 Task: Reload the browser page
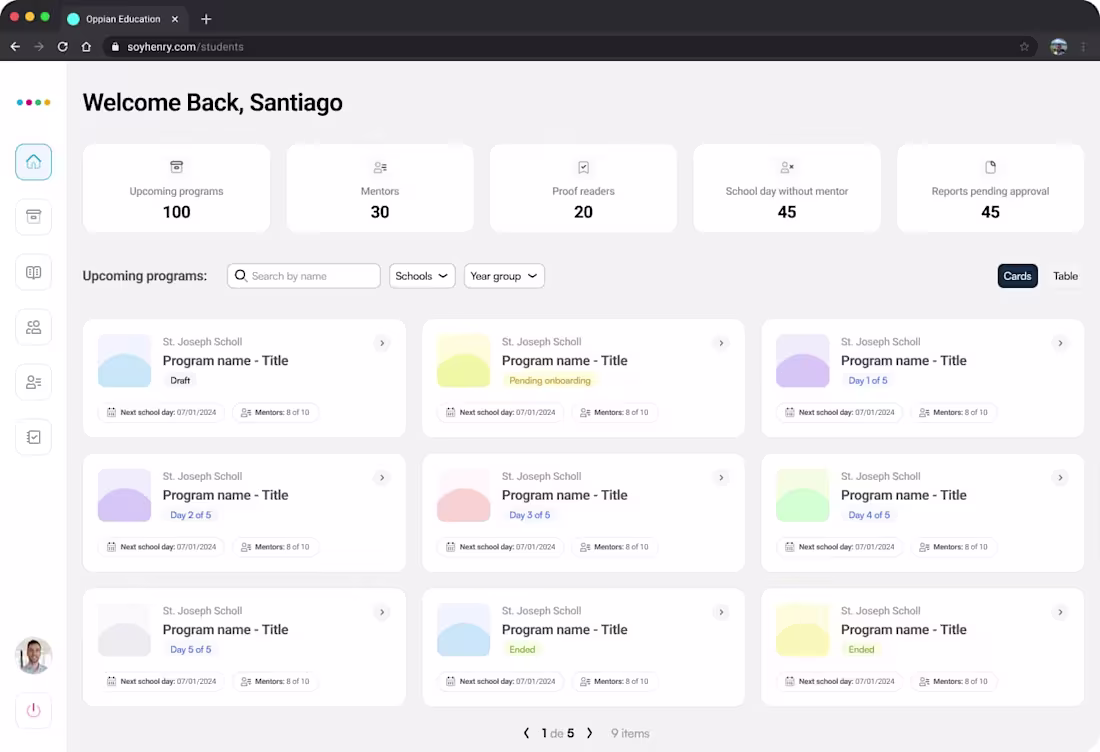coord(62,46)
